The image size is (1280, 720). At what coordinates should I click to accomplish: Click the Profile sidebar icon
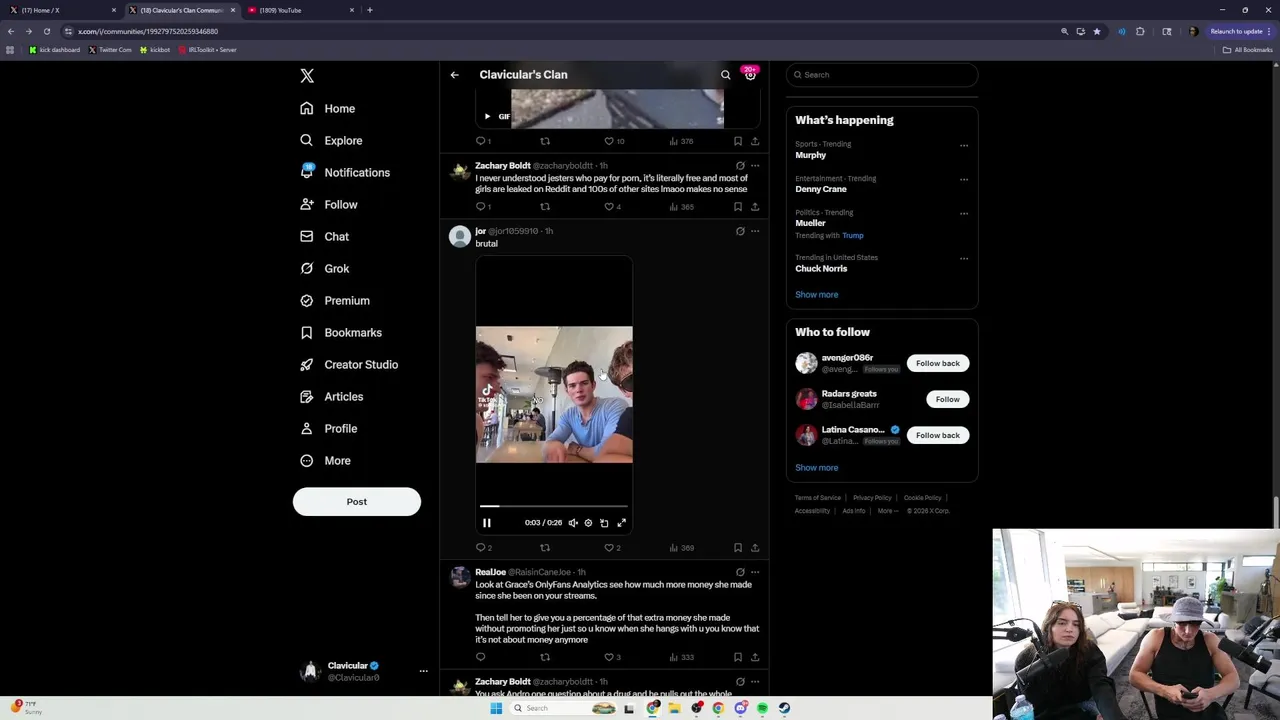pos(307,428)
